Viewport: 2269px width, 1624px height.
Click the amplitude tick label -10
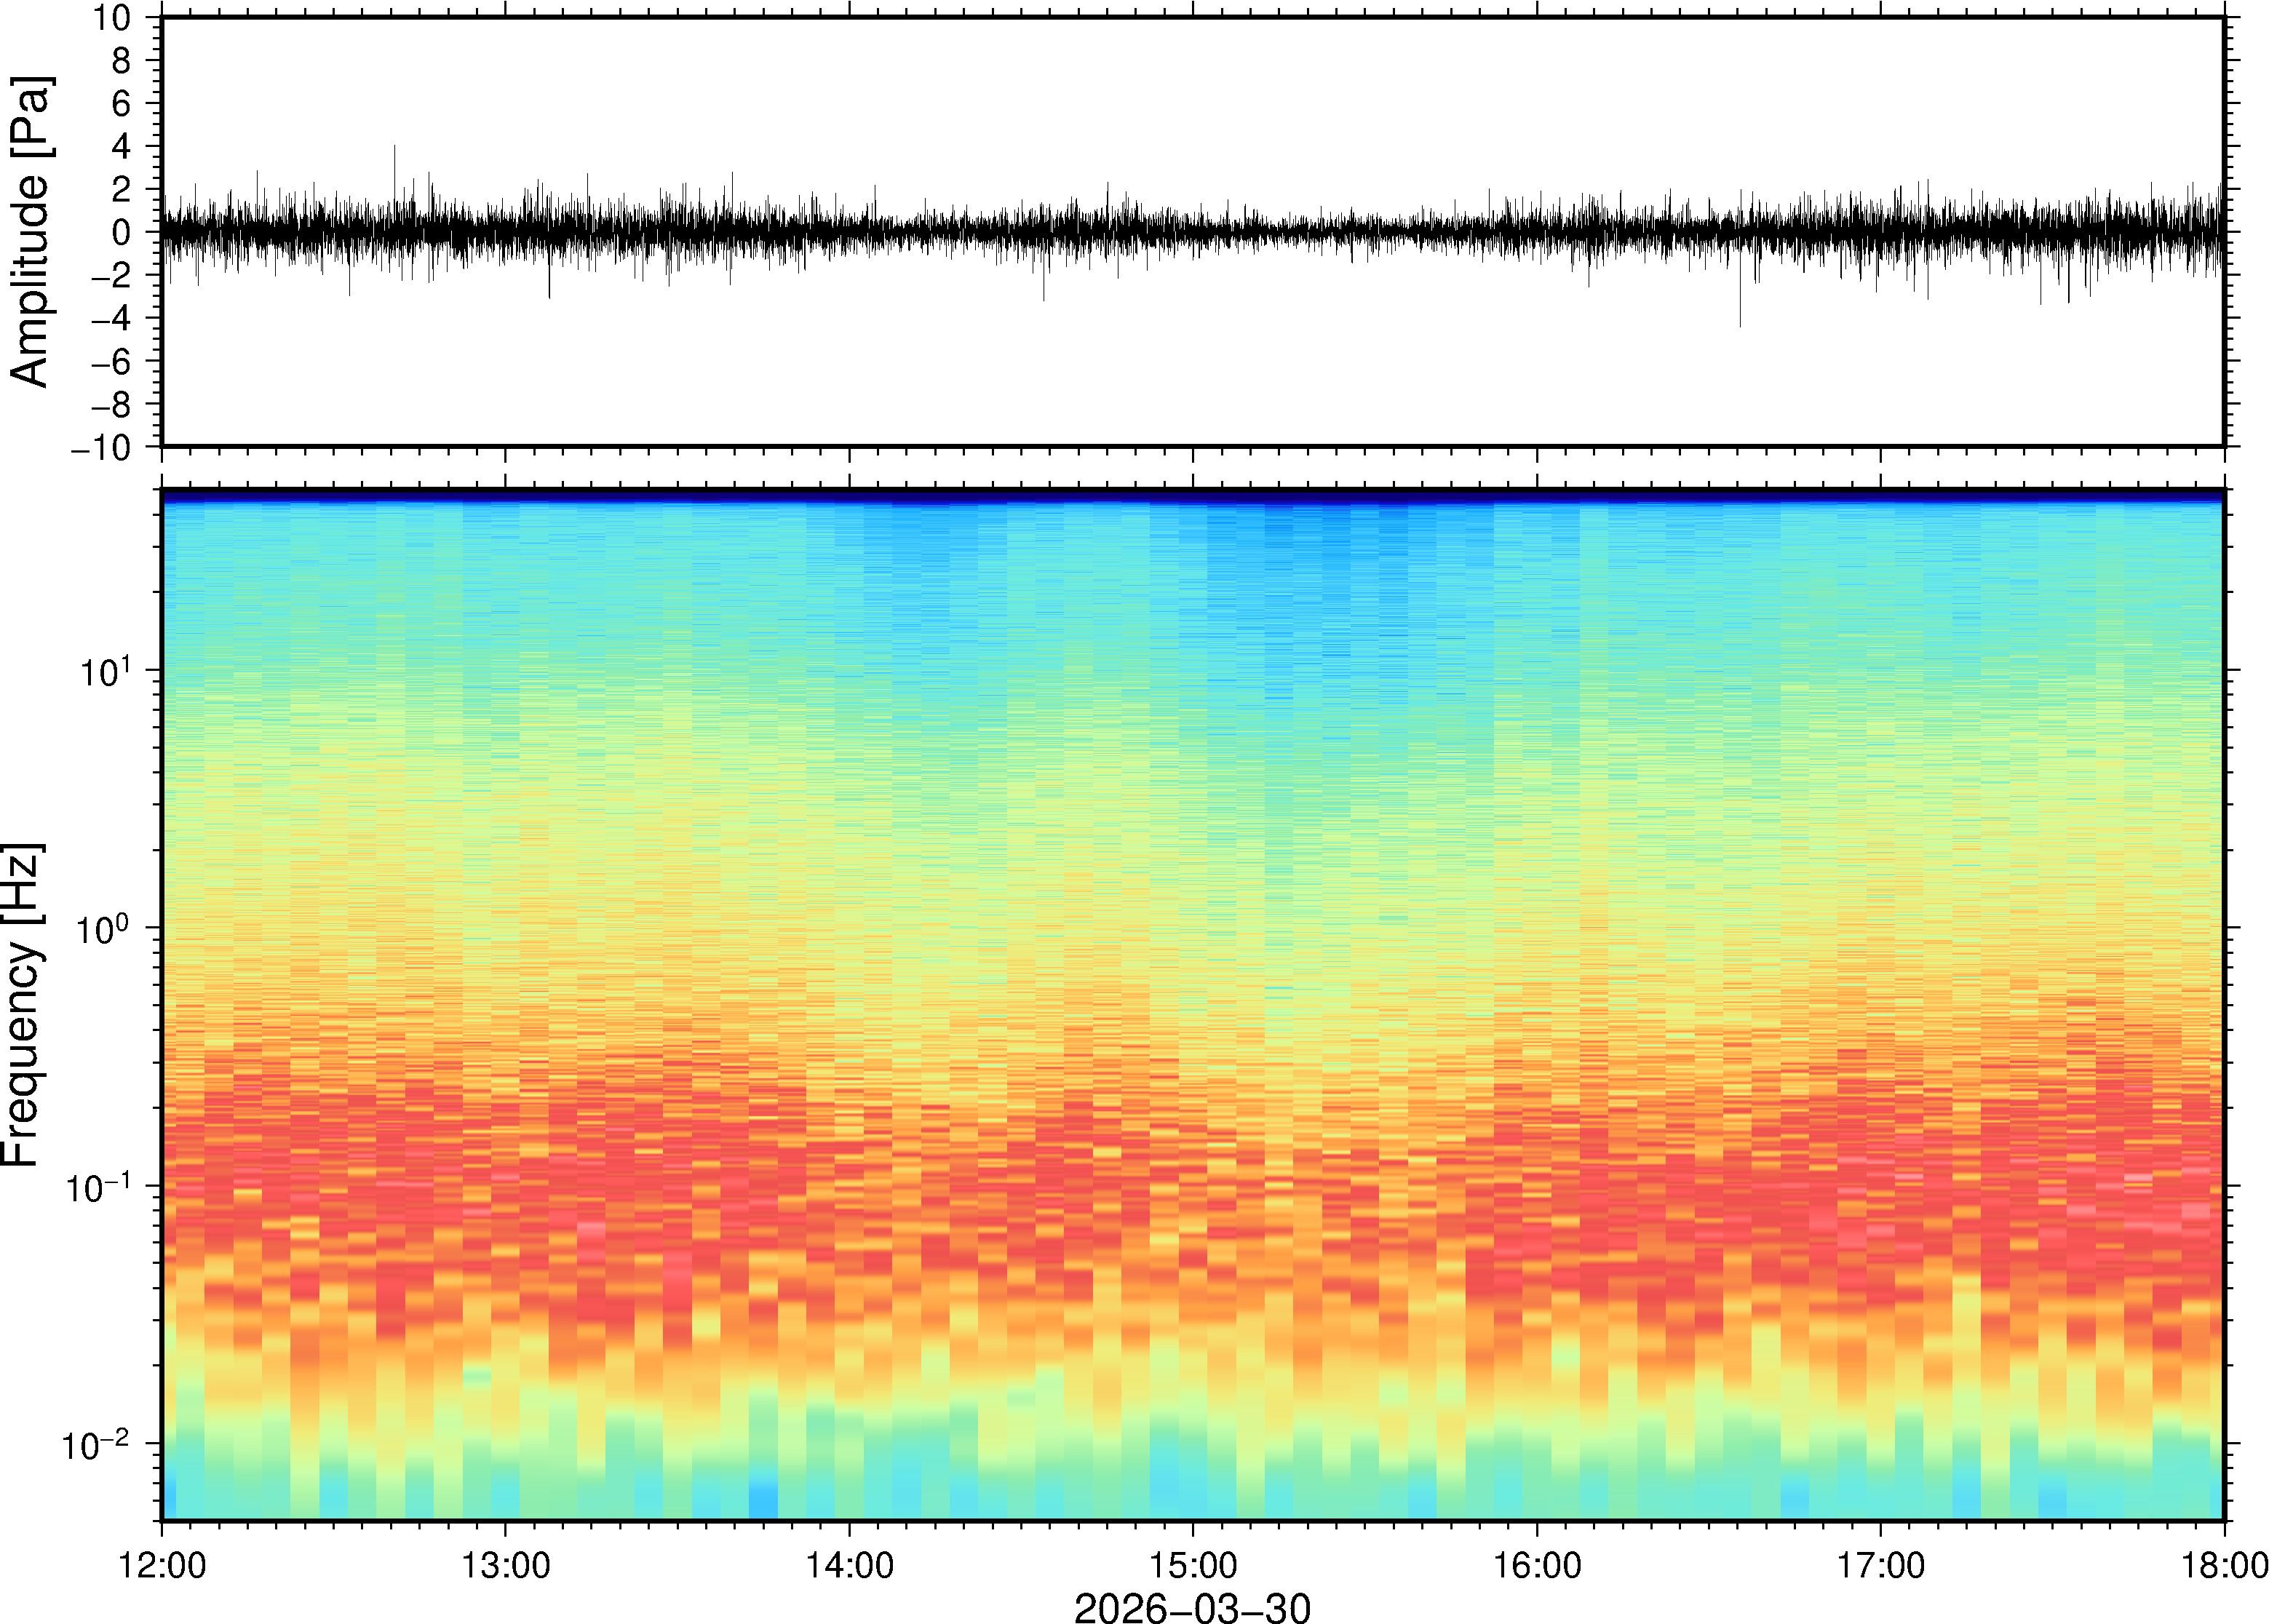click(100, 448)
